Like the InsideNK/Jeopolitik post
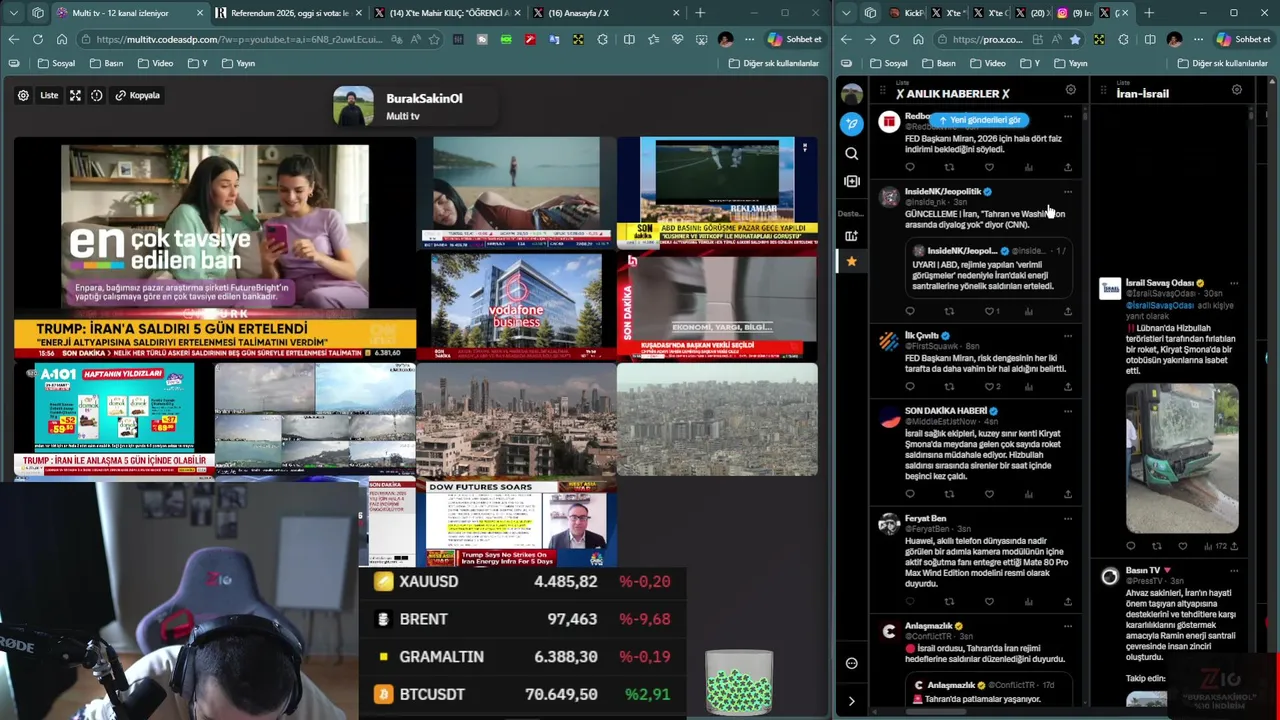 [989, 311]
